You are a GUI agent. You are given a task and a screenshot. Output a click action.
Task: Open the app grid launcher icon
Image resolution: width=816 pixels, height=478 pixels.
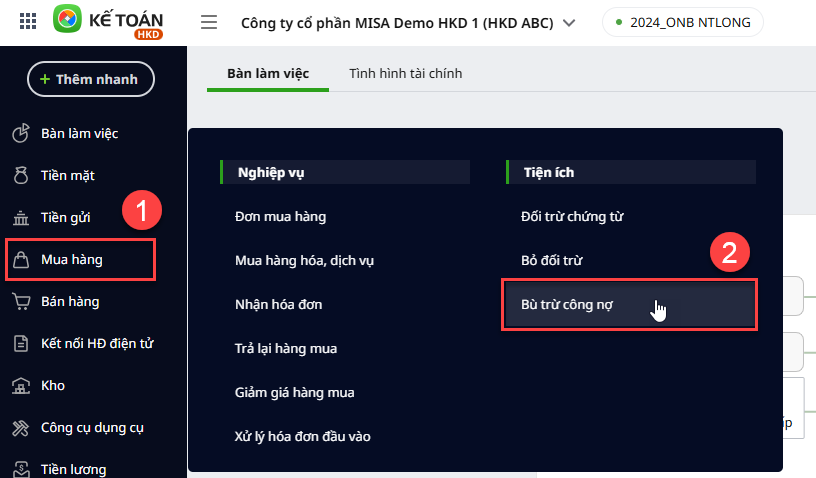pos(28,21)
